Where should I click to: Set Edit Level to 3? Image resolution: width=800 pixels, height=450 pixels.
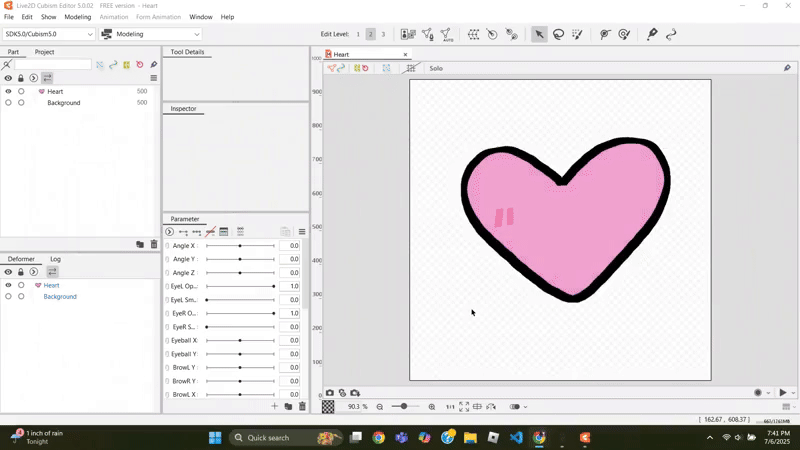(383, 34)
